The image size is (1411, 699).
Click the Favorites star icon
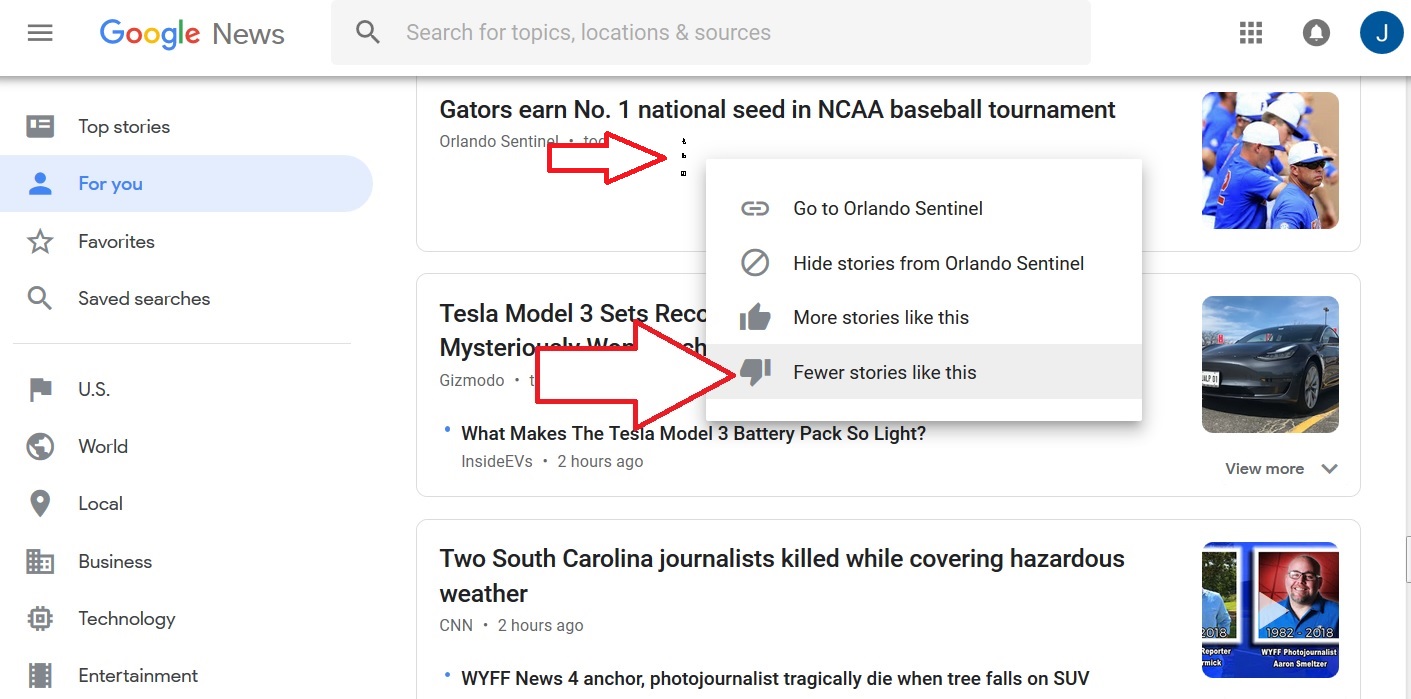(x=40, y=241)
